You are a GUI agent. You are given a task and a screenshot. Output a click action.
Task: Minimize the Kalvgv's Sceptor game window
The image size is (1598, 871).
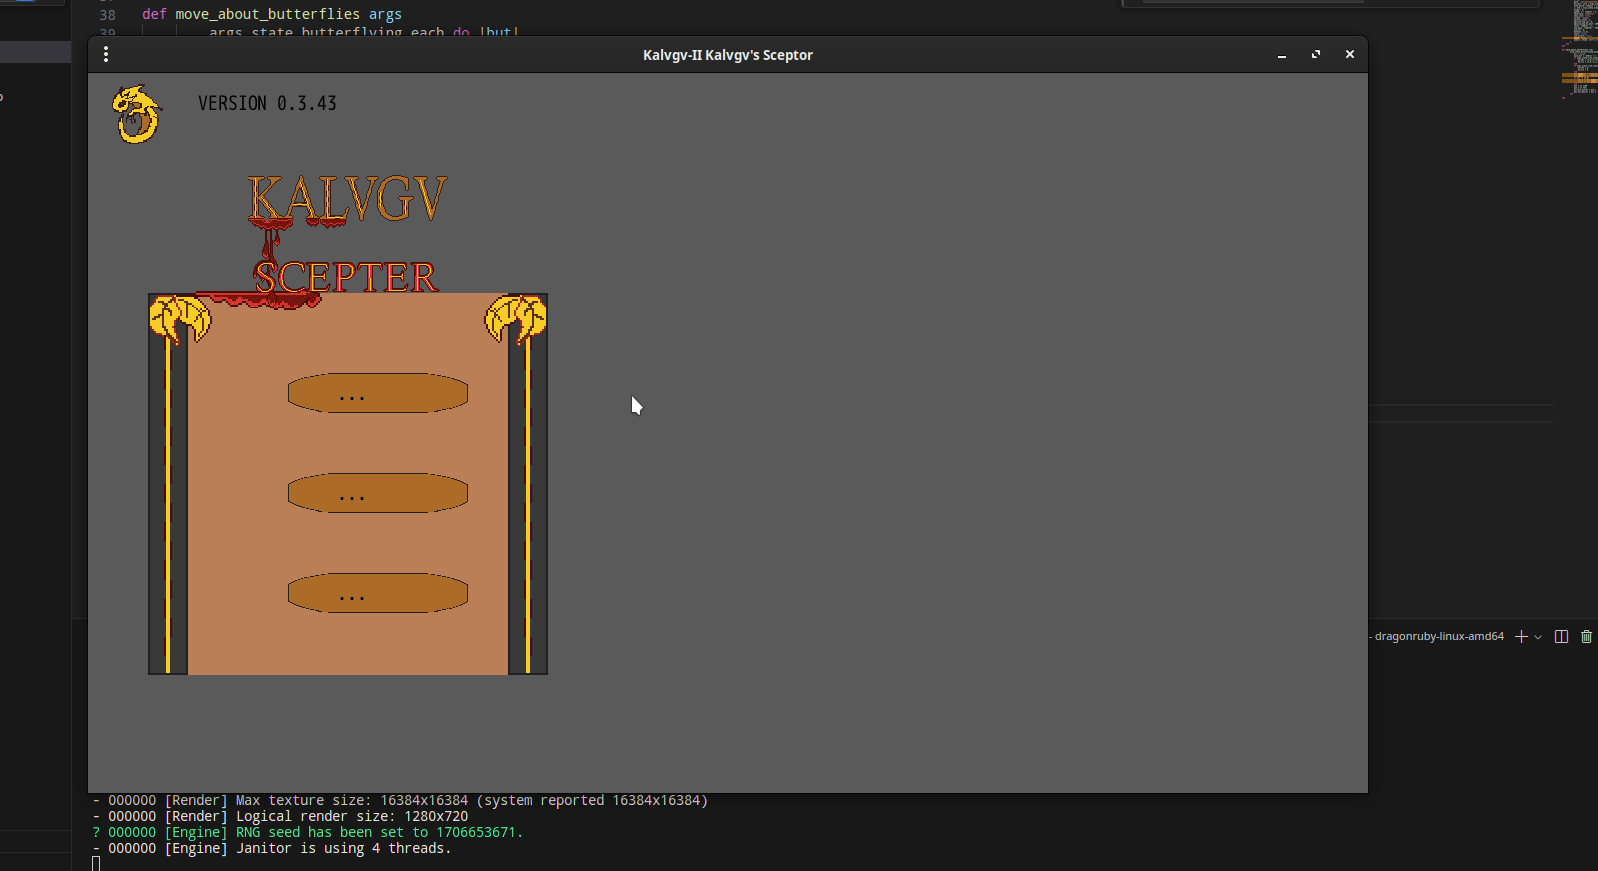coord(1282,55)
